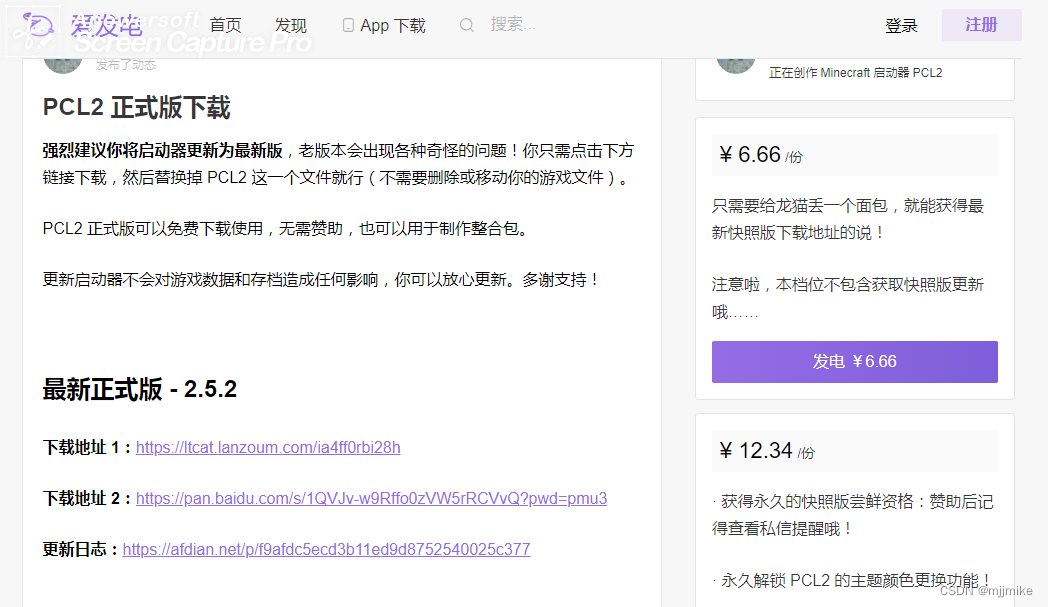
Task: Click the 搜索 input field
Action: click(x=512, y=25)
